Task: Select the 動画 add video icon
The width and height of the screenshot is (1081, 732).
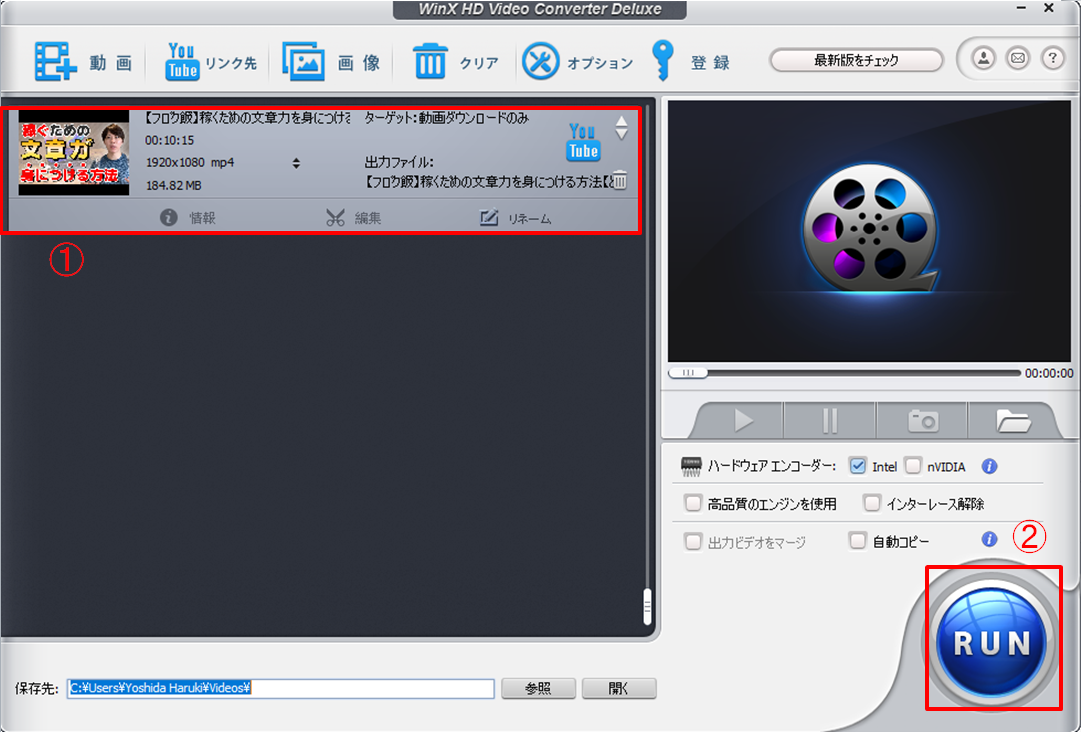Action: click(55, 60)
